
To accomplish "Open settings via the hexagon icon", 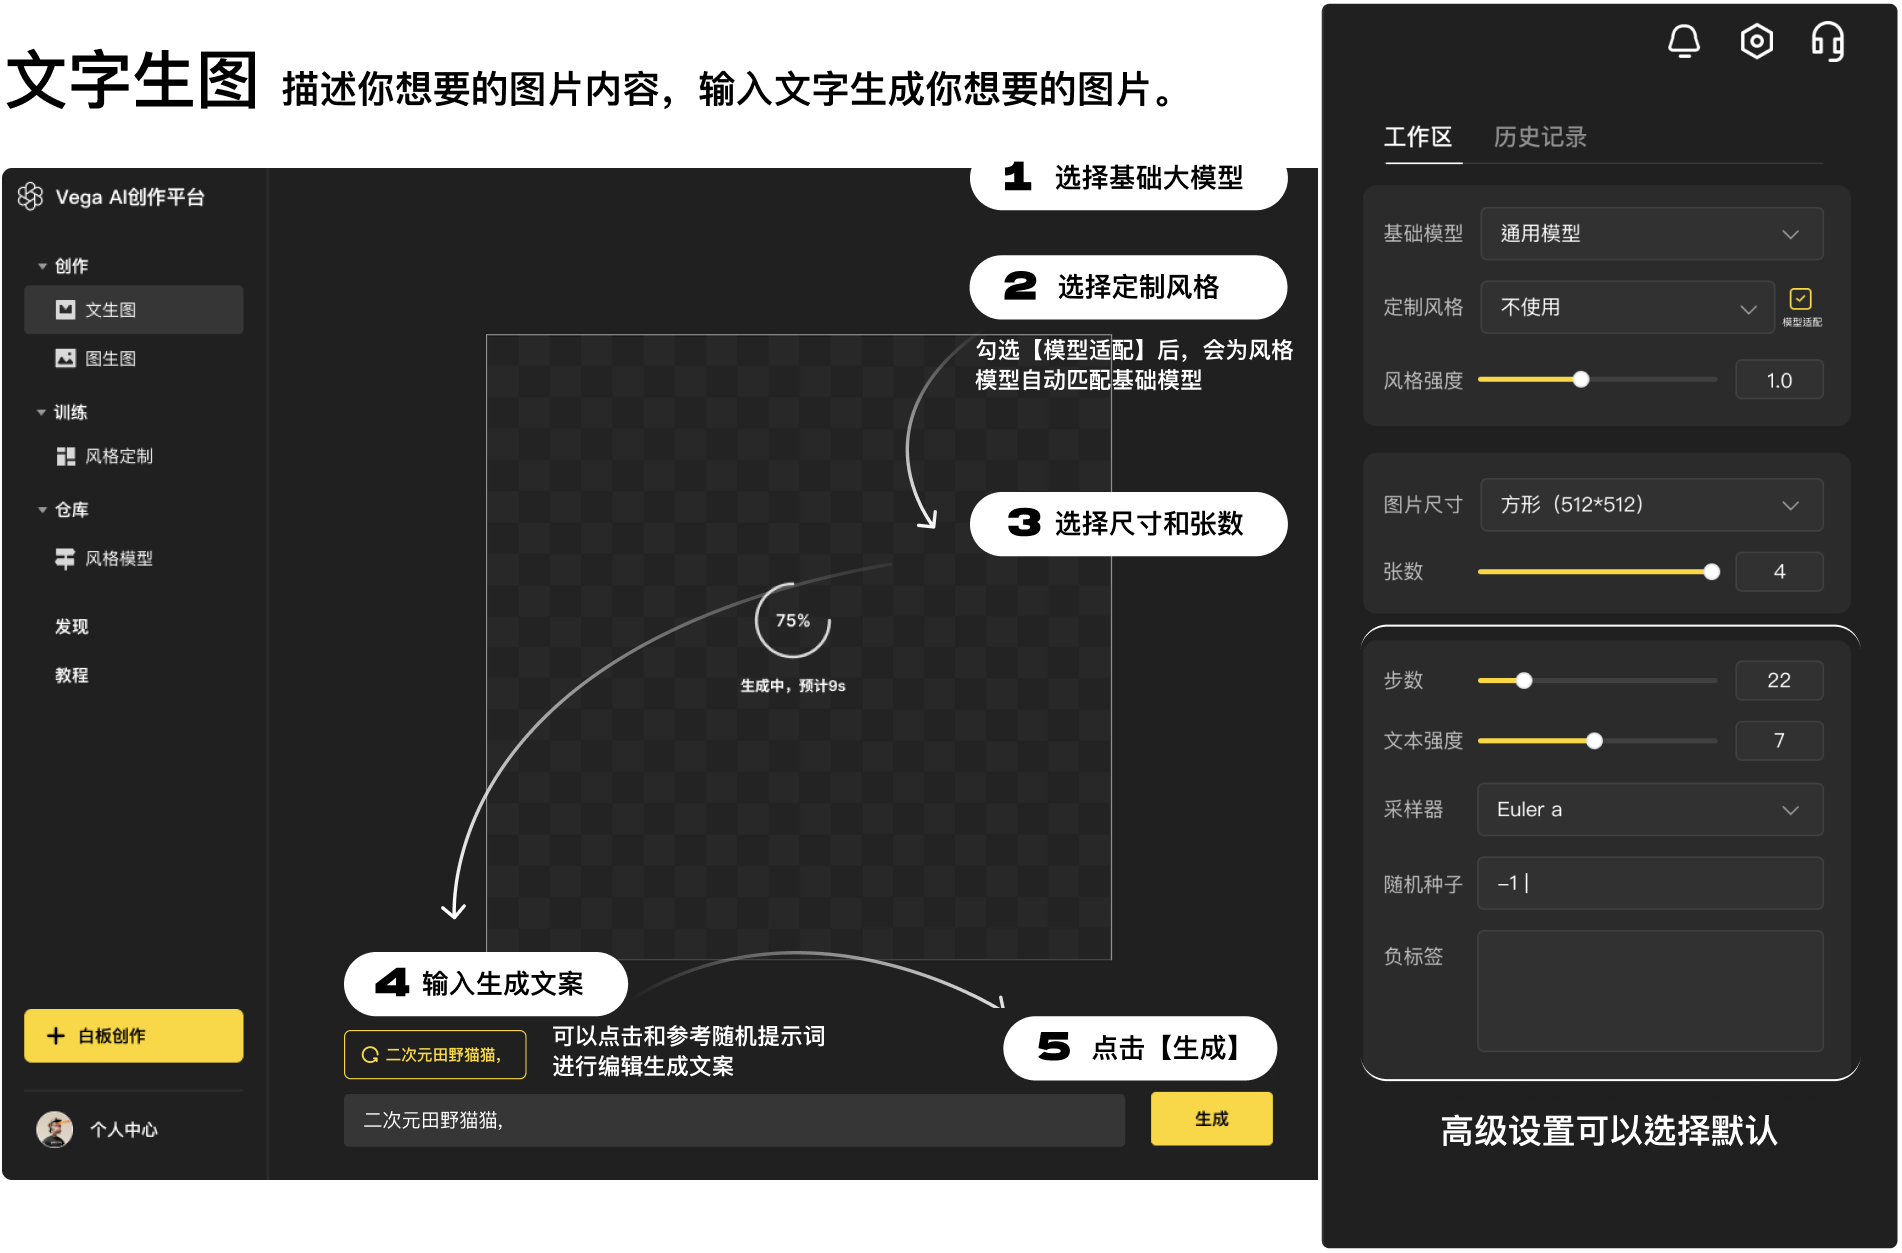I will 1756,41.
